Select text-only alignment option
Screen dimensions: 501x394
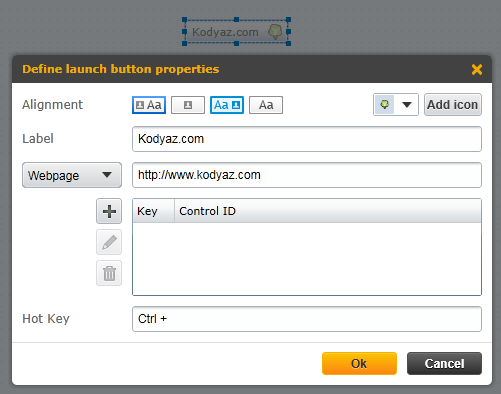pyautogui.click(x=266, y=105)
